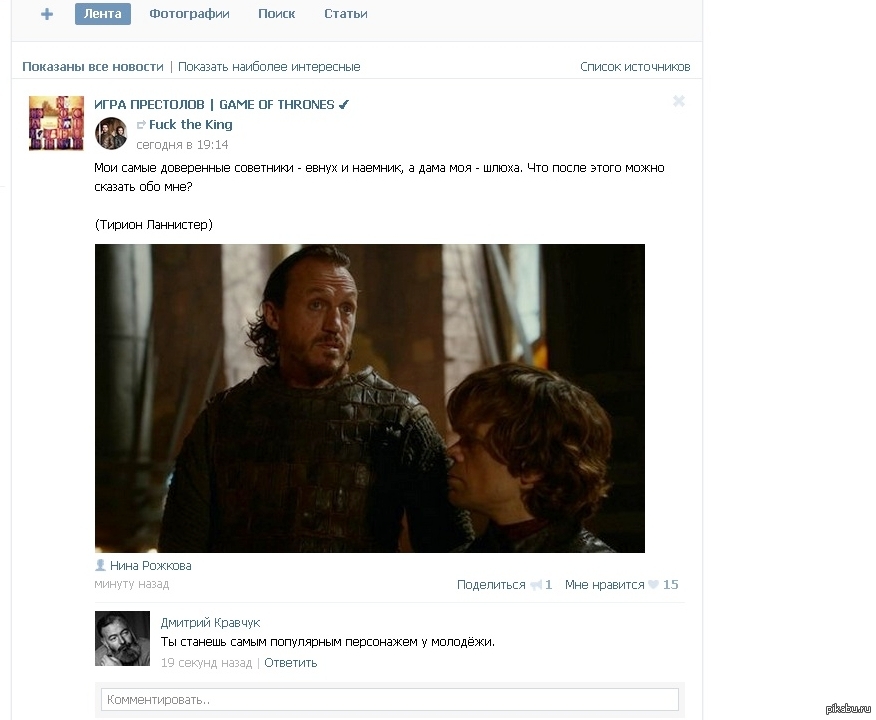This screenshot has height=720, width=876.
Task: Show the most interesting news filter
Action: [x=269, y=67]
